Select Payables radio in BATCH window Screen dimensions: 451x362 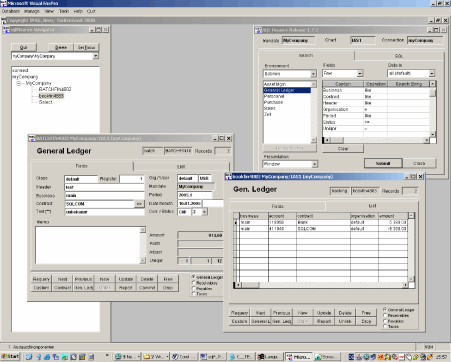pos(193,288)
